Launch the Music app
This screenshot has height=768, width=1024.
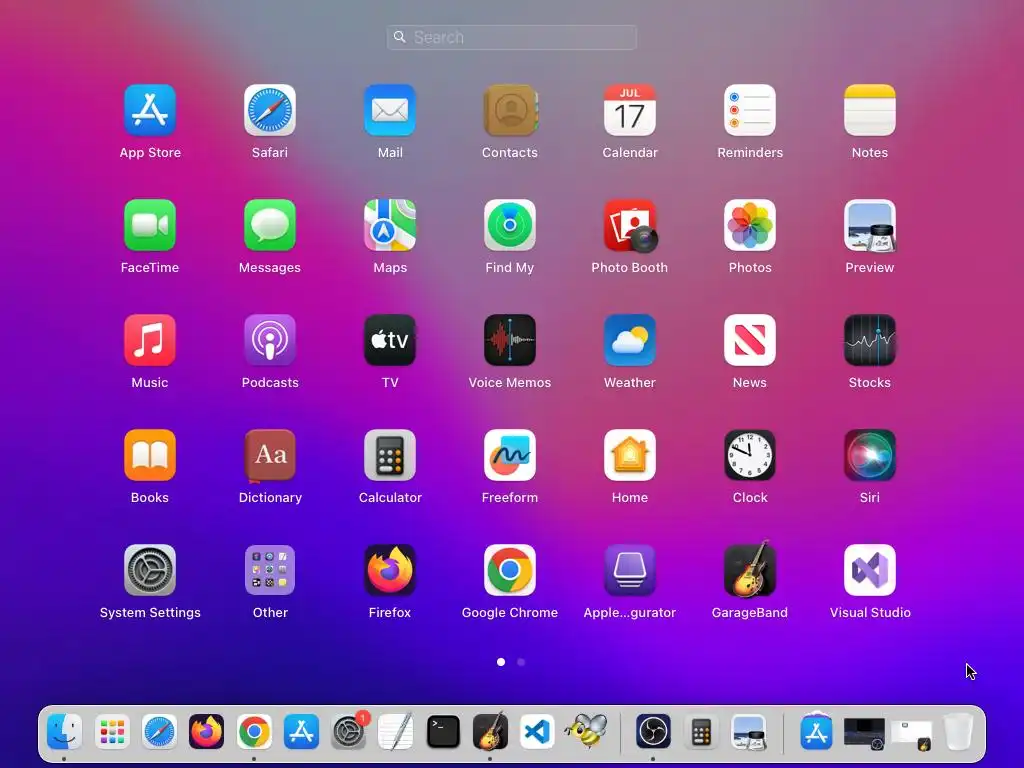pyautogui.click(x=150, y=340)
